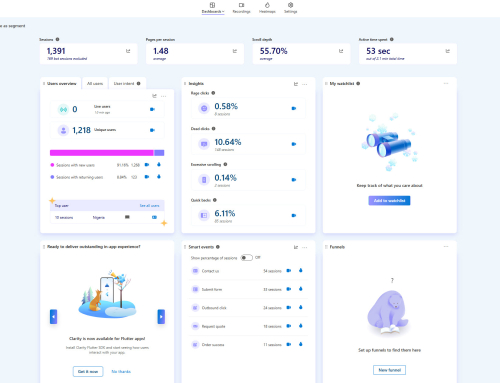This screenshot has width=500, height=383.
Task: View recordings for Dead clicks 10.64%
Action: tap(294, 144)
